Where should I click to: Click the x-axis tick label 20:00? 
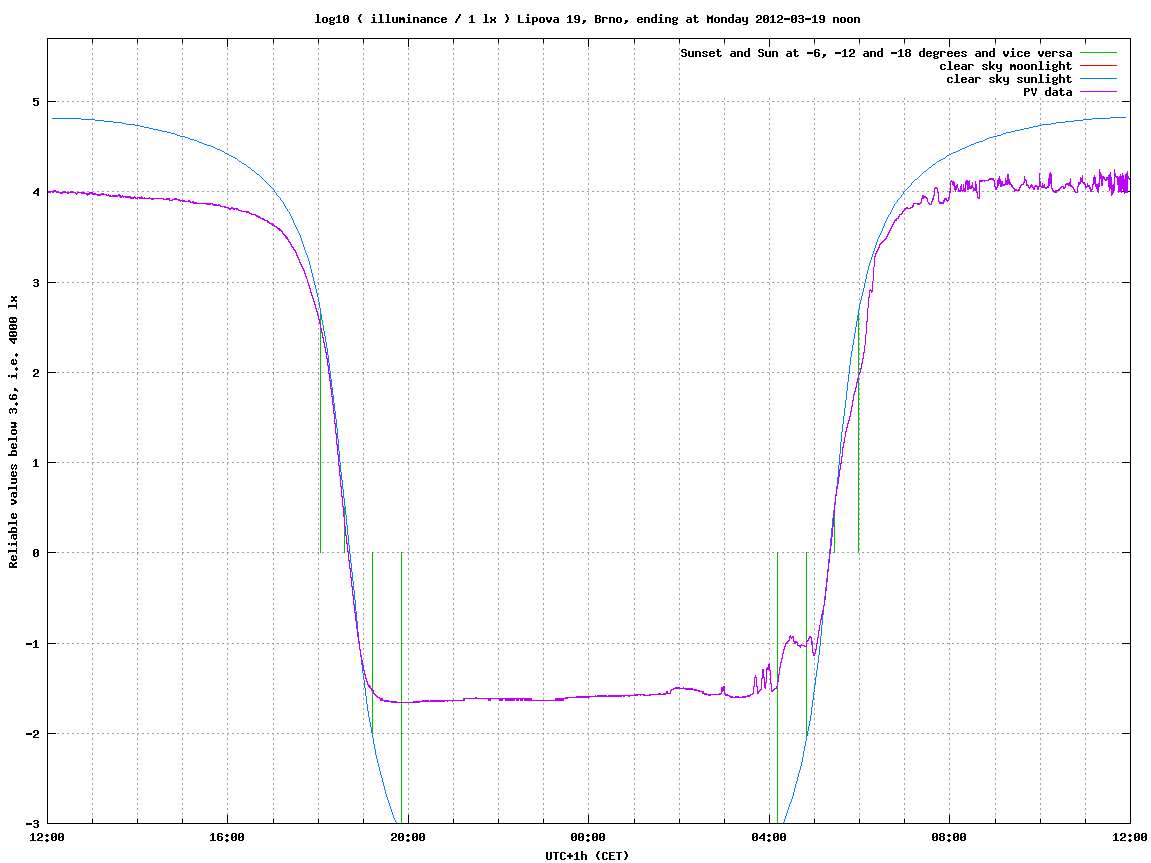408,837
